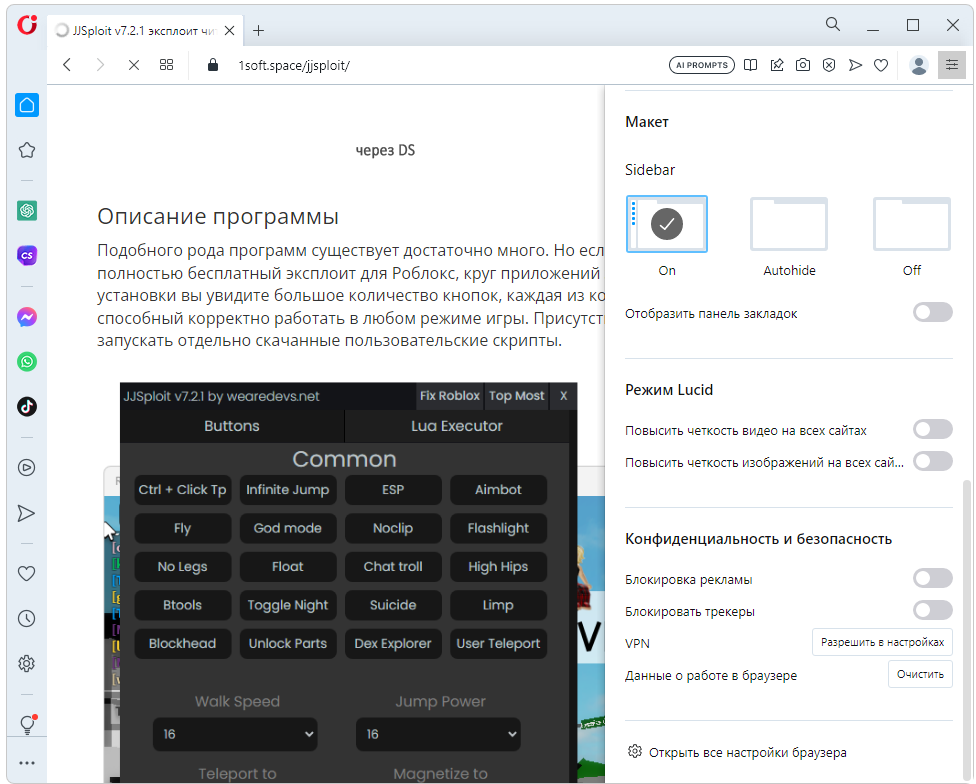Screen dimensions: 976x784
Task: Open the page edit pencil icon
Action: [777, 65]
